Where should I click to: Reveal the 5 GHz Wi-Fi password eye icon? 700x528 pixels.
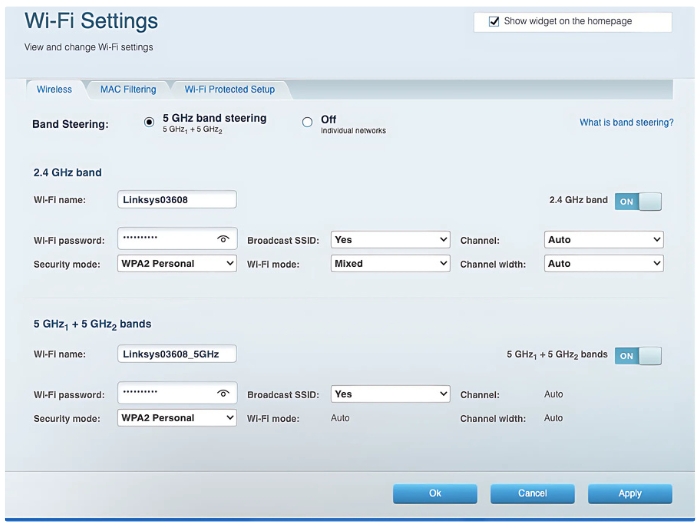(223, 393)
